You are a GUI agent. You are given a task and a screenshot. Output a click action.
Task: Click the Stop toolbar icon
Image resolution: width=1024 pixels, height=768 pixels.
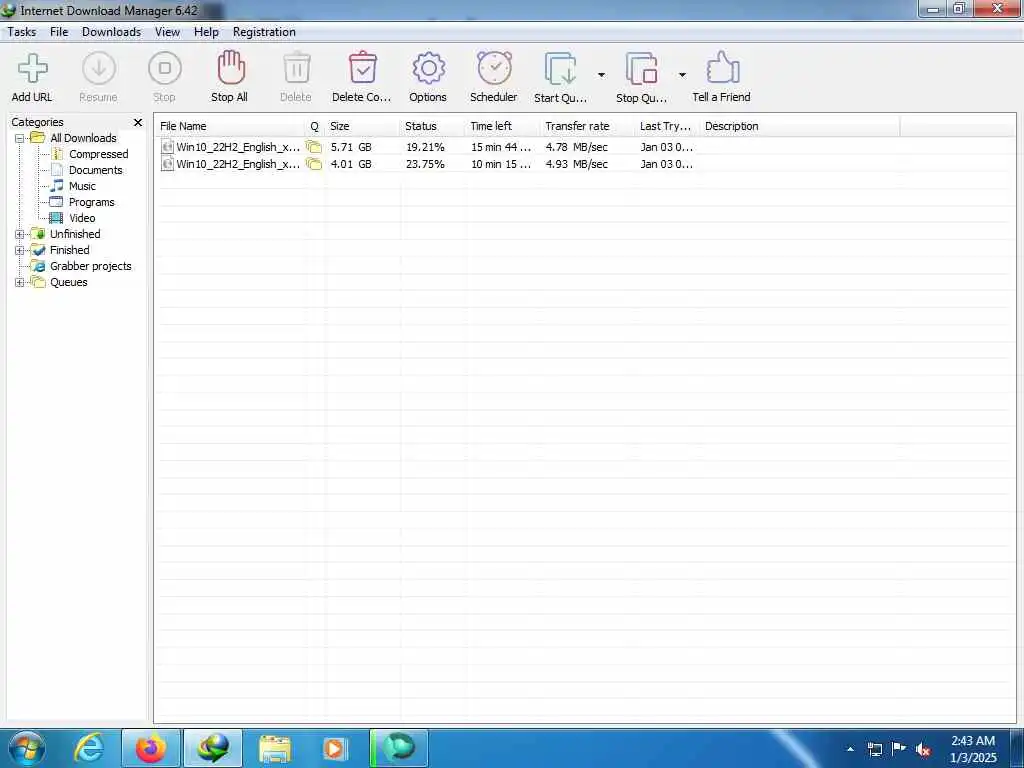[165, 69]
